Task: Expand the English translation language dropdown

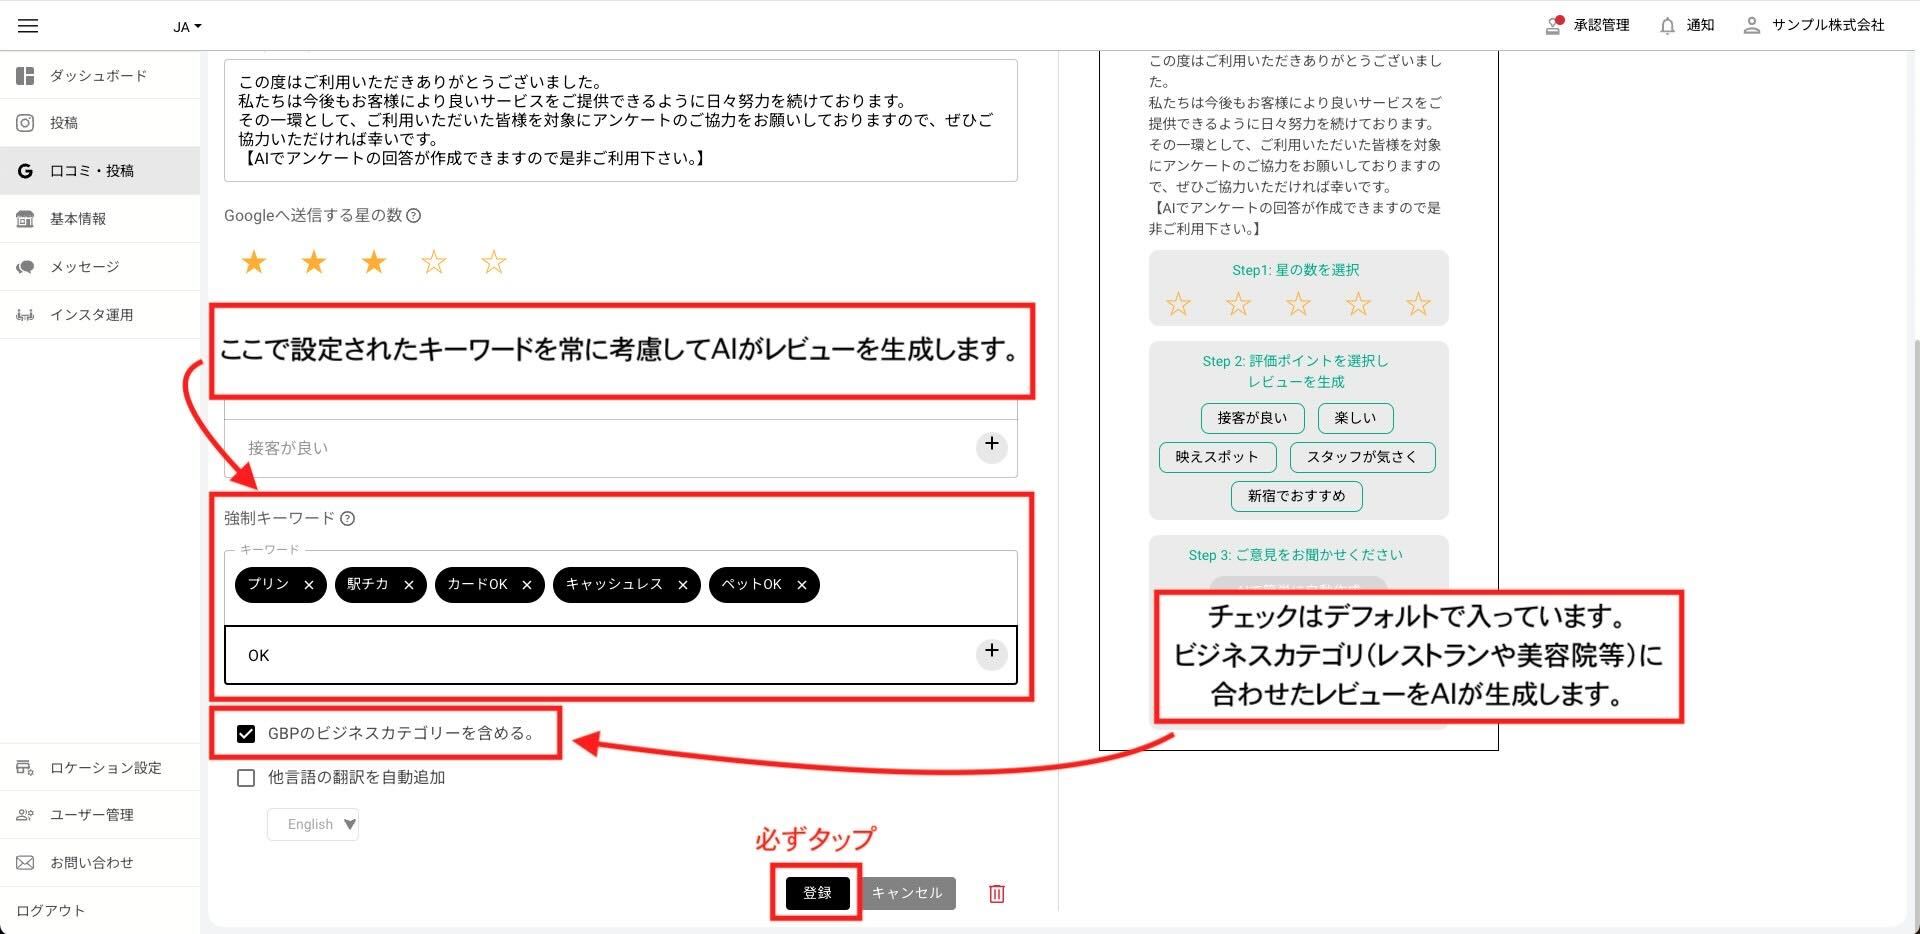Action: (313, 825)
